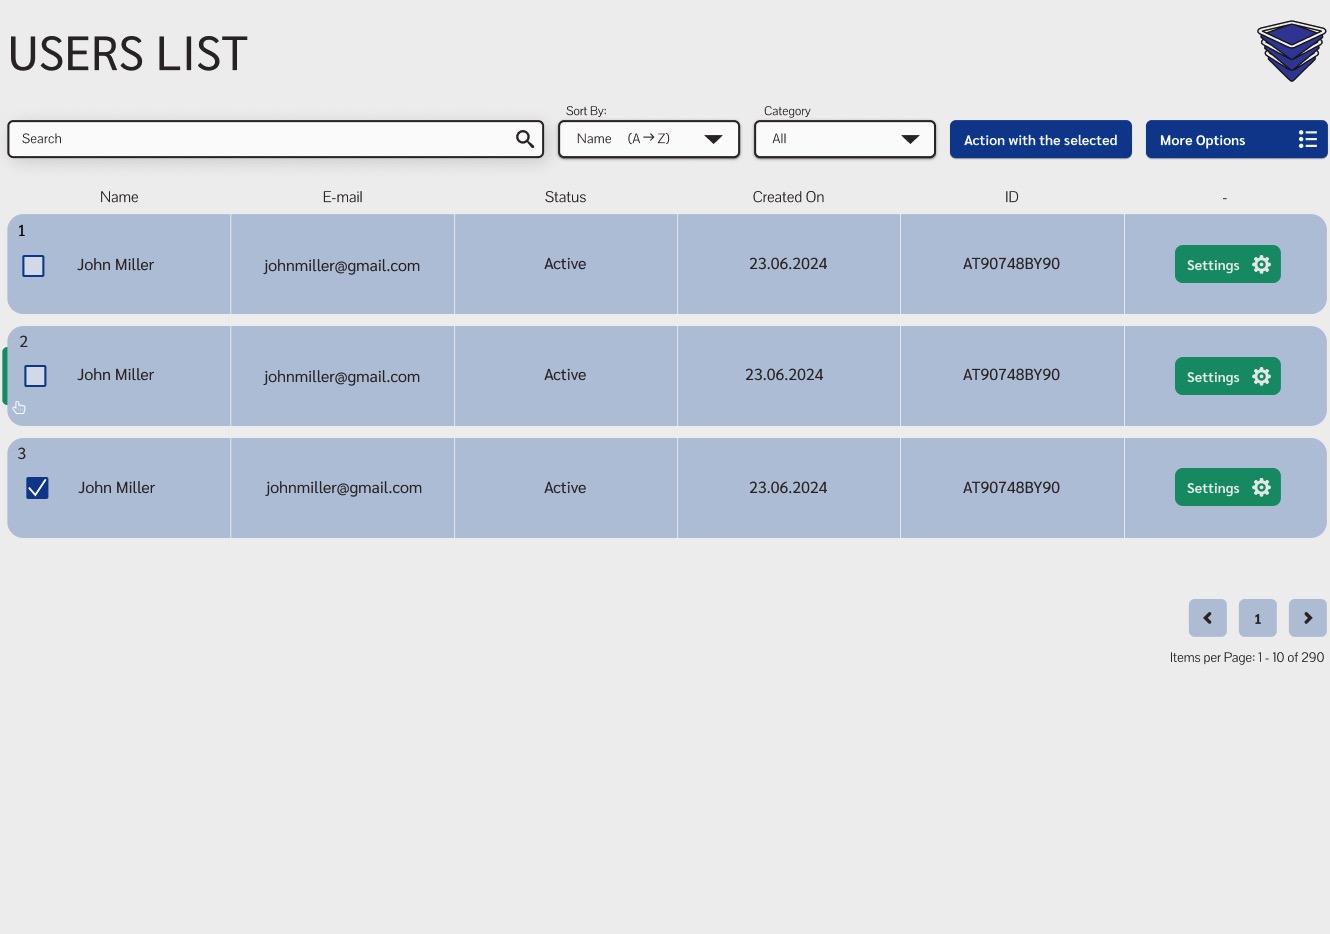Uncheck the checkbox for user row 3
Screen dimensions: 1330x934
[x=37, y=488]
